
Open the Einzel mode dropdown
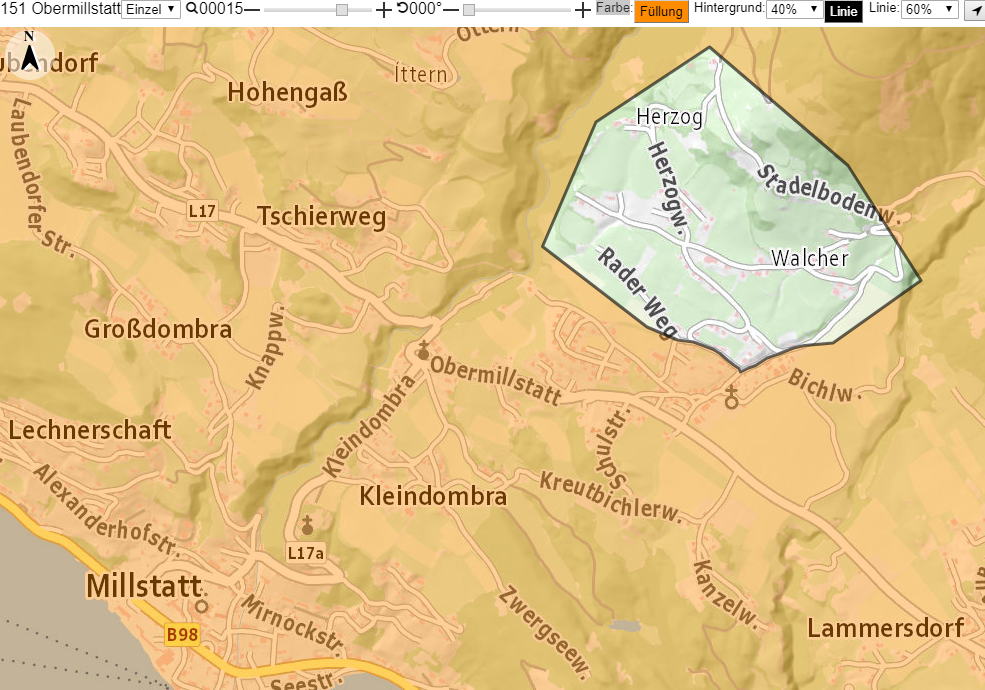pos(151,9)
